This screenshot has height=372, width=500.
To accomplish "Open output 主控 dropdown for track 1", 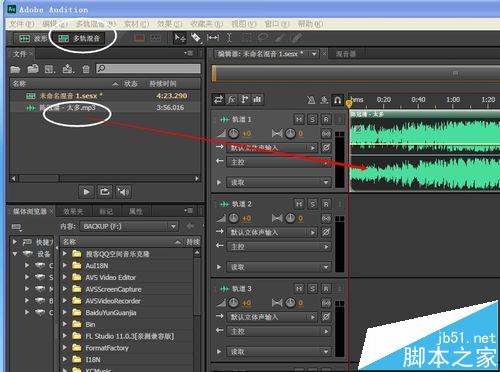I will coord(279,162).
